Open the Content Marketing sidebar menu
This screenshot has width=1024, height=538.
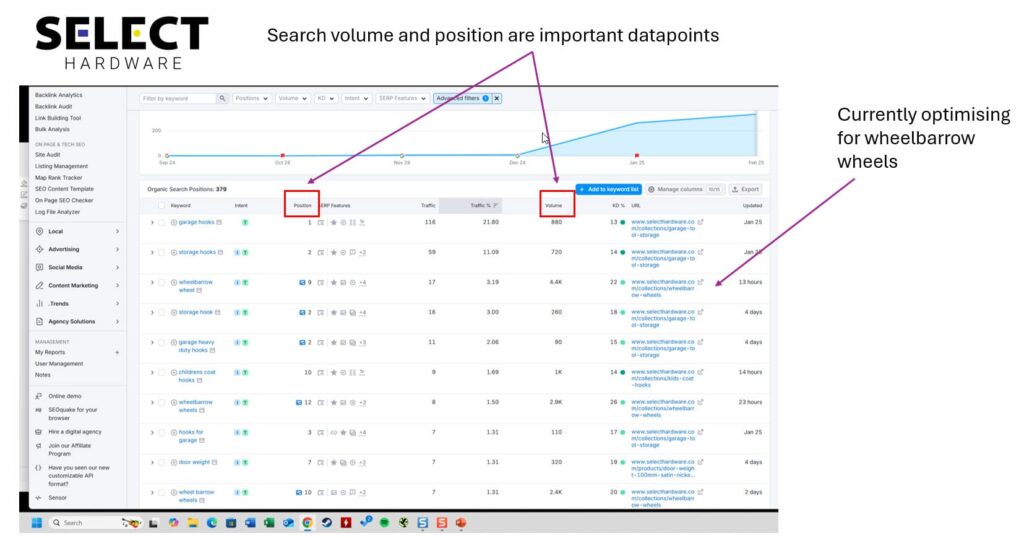coord(75,285)
